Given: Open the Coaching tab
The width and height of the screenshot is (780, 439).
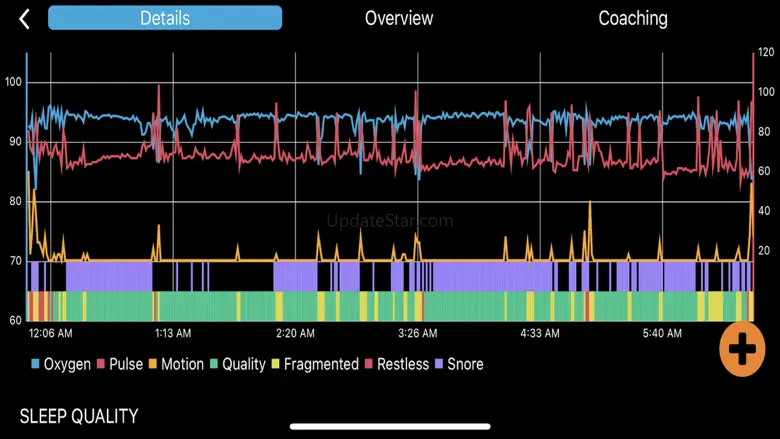Looking at the screenshot, I should pos(633,18).
